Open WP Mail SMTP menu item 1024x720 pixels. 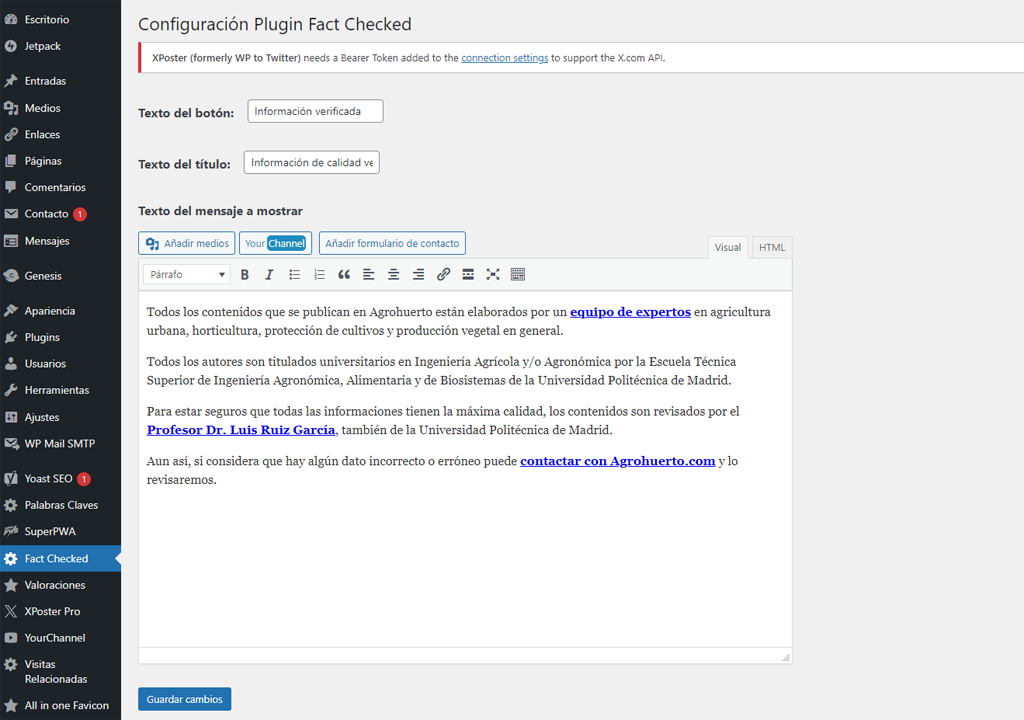(x=60, y=444)
